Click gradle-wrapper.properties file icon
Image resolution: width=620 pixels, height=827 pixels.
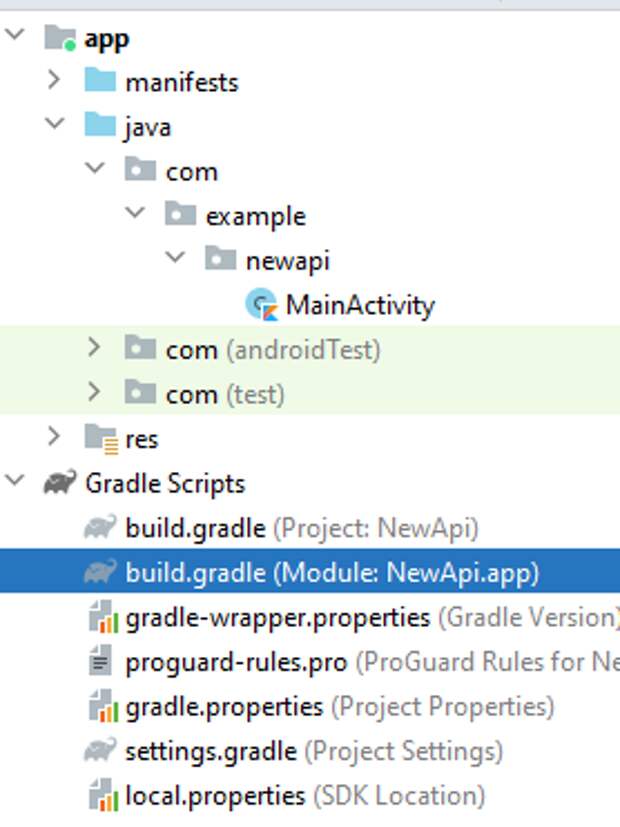pos(101,618)
